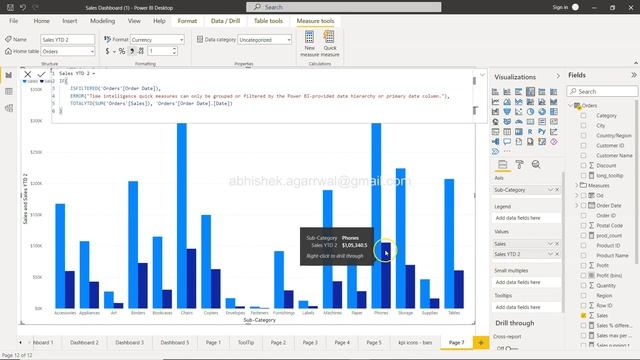Open the Table tools ribbon tab
640x360 pixels.
[x=268, y=21]
